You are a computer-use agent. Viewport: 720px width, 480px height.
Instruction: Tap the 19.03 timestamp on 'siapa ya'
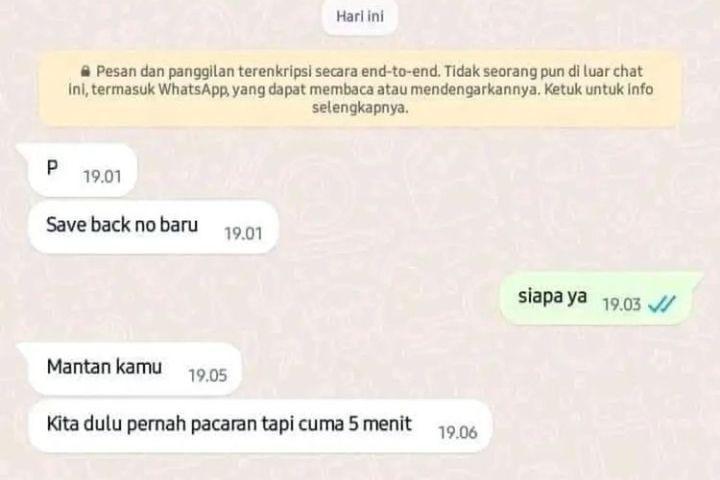click(621, 305)
